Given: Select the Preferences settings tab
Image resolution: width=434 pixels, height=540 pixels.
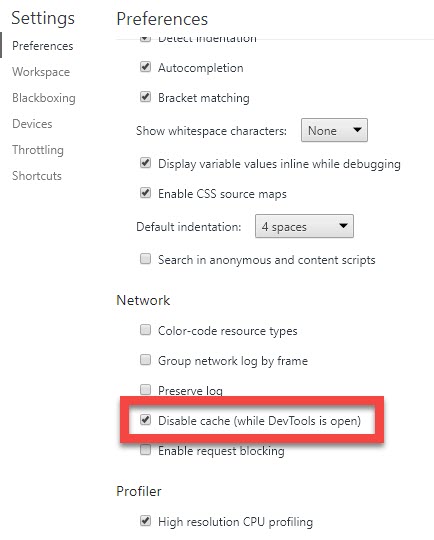Looking at the screenshot, I should pyautogui.click(x=43, y=46).
